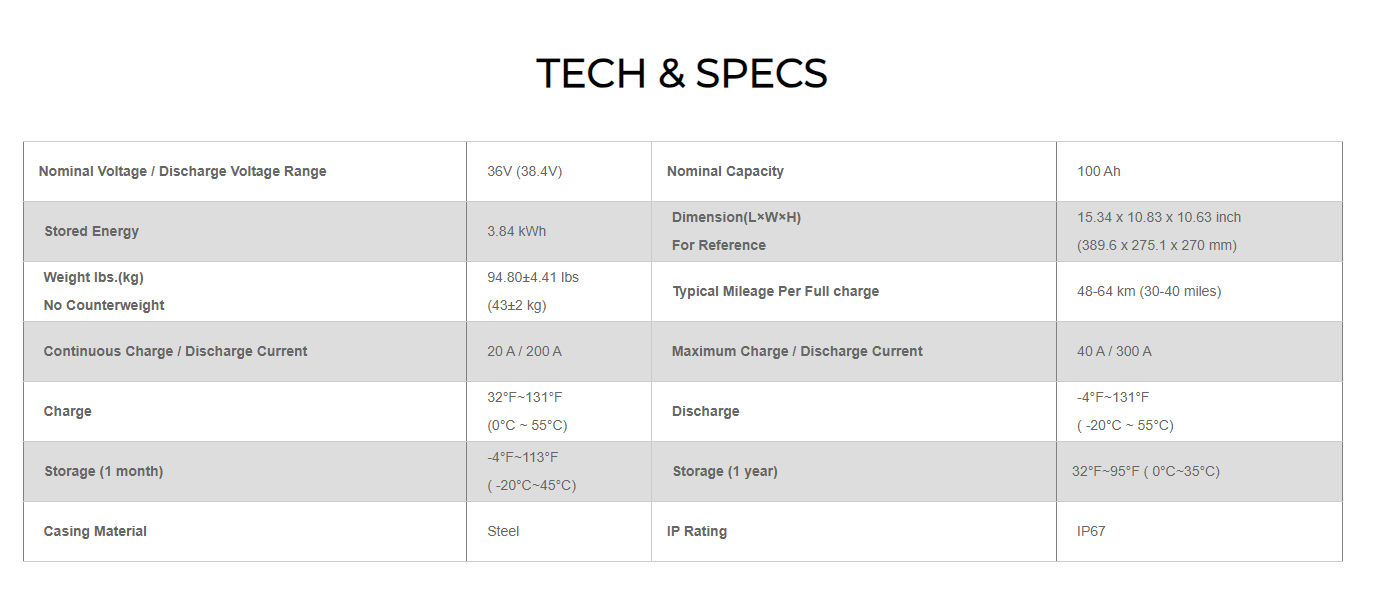Viewport: 1376px width, 600px height.
Task: Click the Steel casing material value
Action: (x=503, y=531)
